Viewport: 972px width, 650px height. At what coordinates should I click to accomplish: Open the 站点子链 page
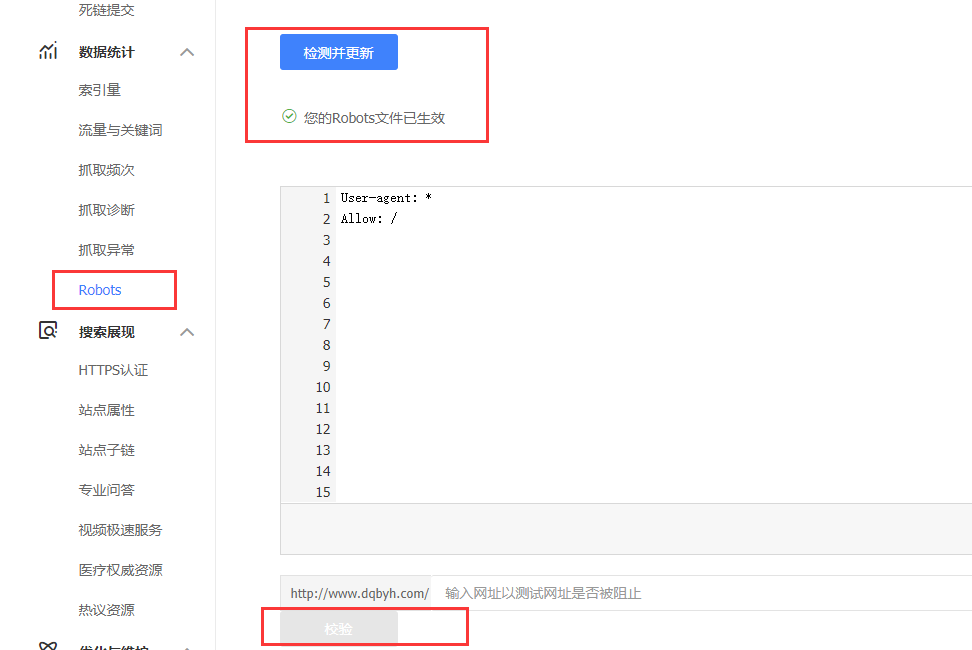(106, 450)
